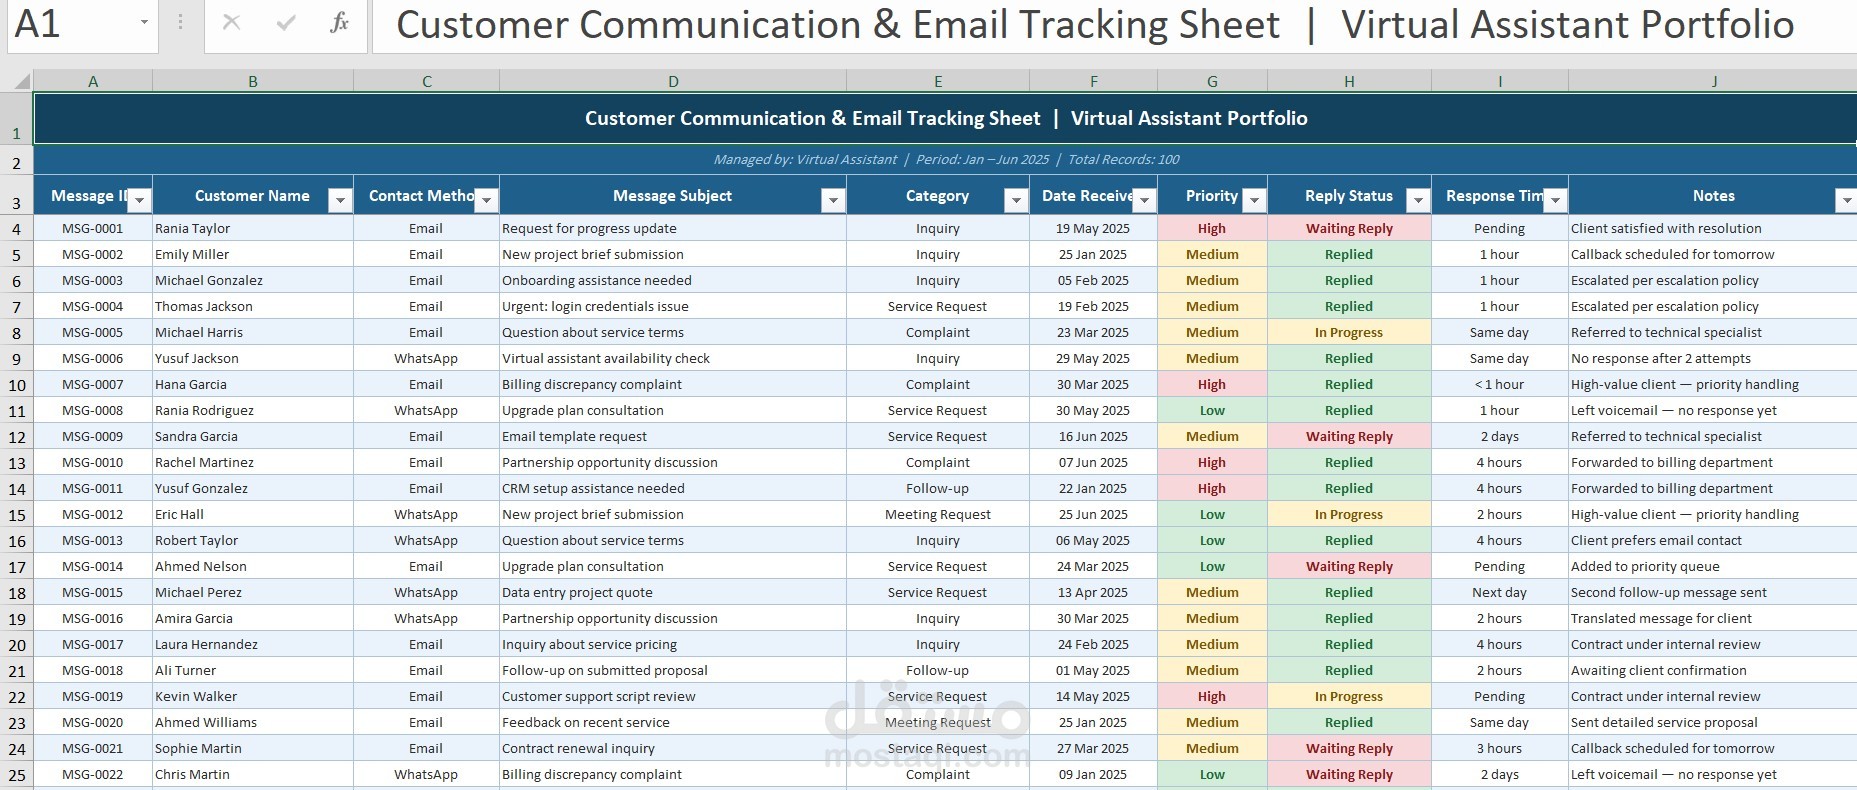Open the Response Time filter dropdown
Viewport: 1857px width, 790px height.
1555,201
